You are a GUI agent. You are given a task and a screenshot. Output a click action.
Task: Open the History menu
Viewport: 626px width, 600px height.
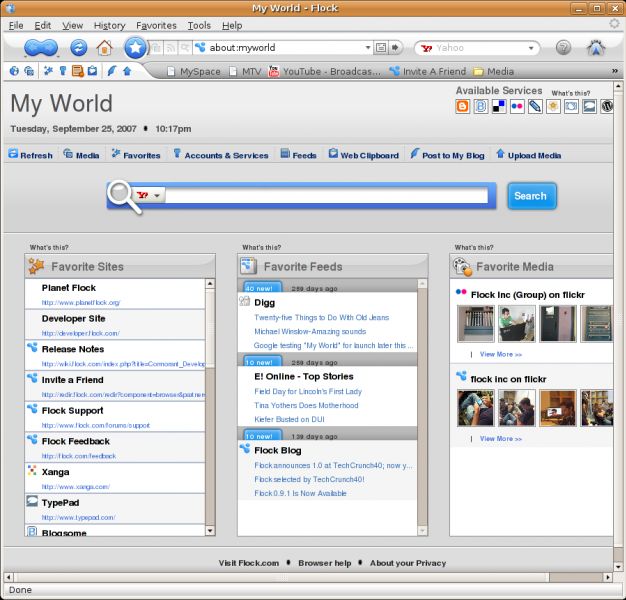pos(109,26)
